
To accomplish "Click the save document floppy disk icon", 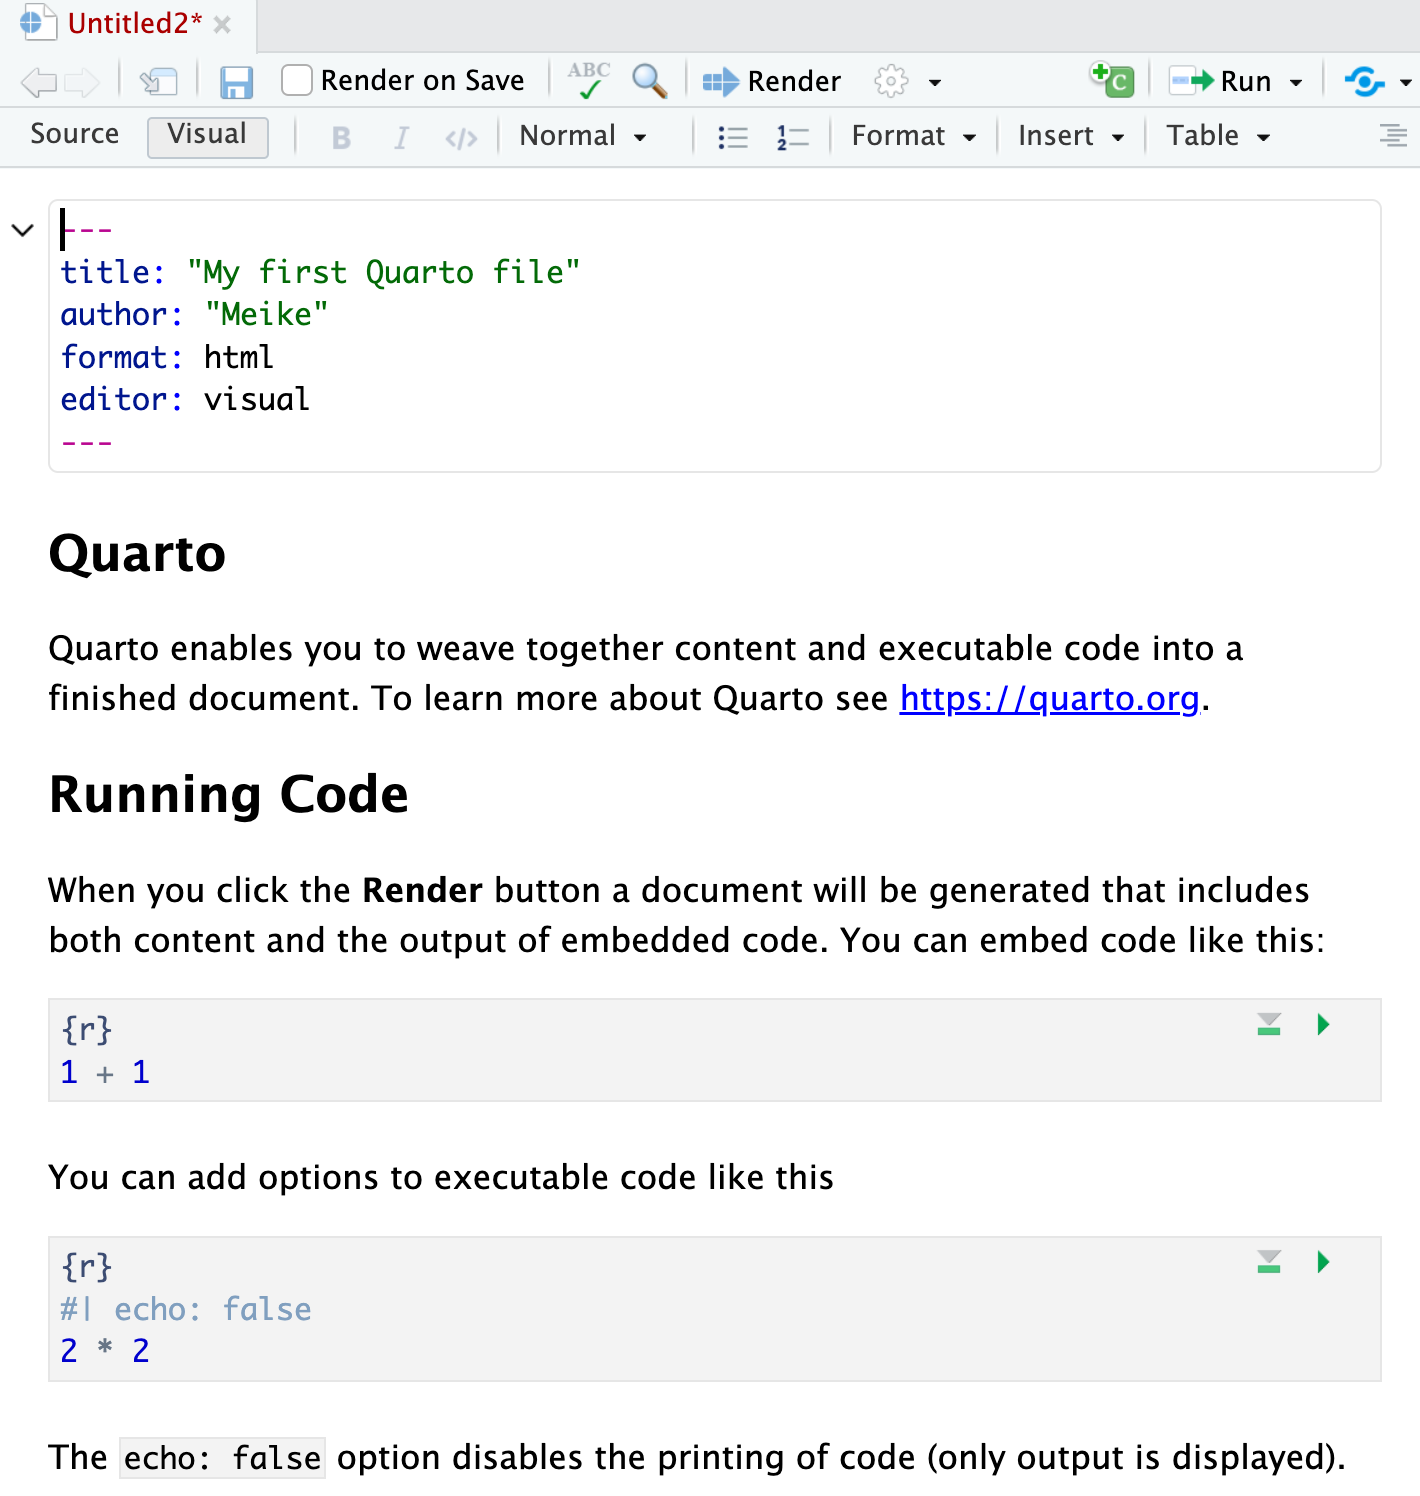I will tap(236, 82).
